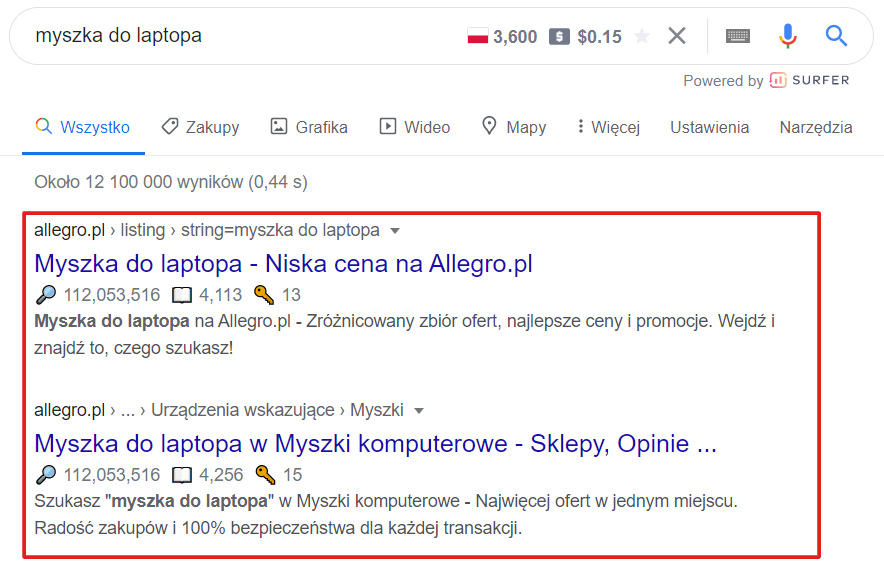Open the Więcej more menu
This screenshot has width=884, height=570.
pos(608,127)
